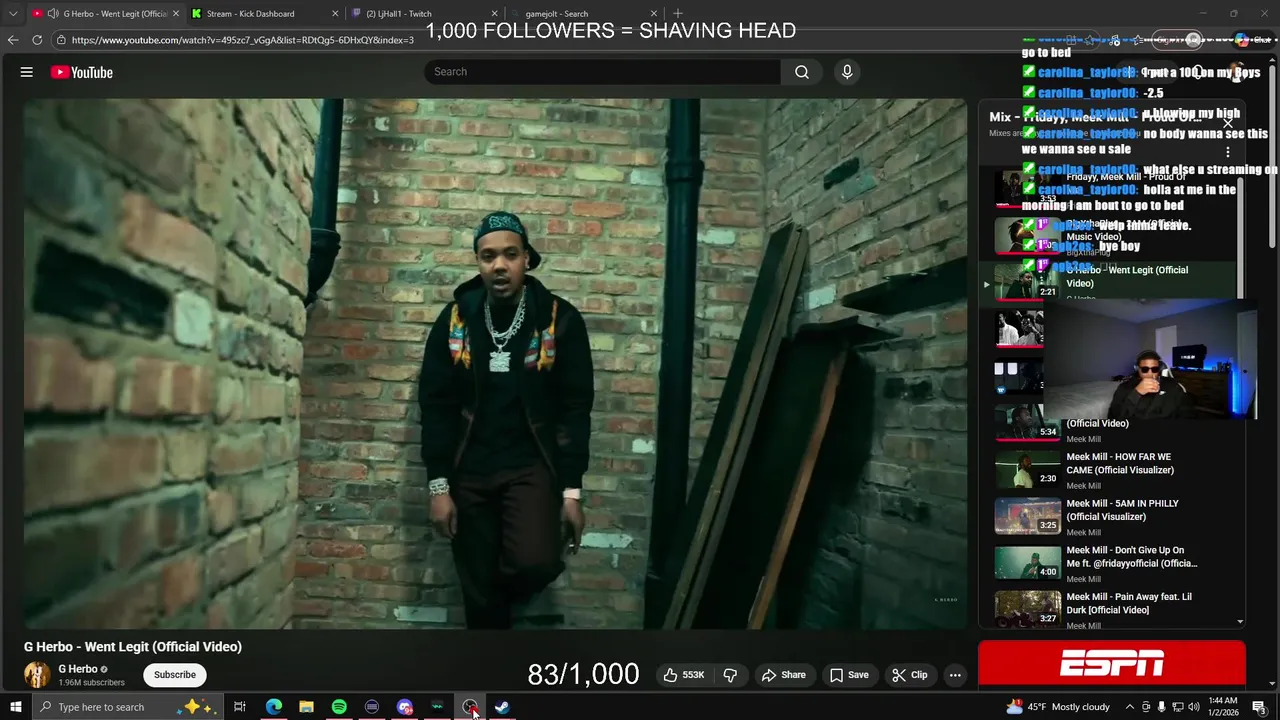Go back one page in the browser
This screenshot has height=720, width=1280.
tap(12, 40)
